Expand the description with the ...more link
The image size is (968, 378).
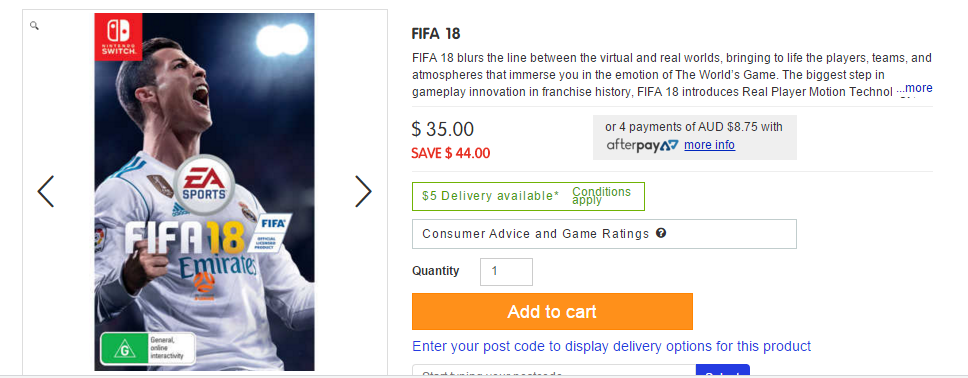(914, 88)
